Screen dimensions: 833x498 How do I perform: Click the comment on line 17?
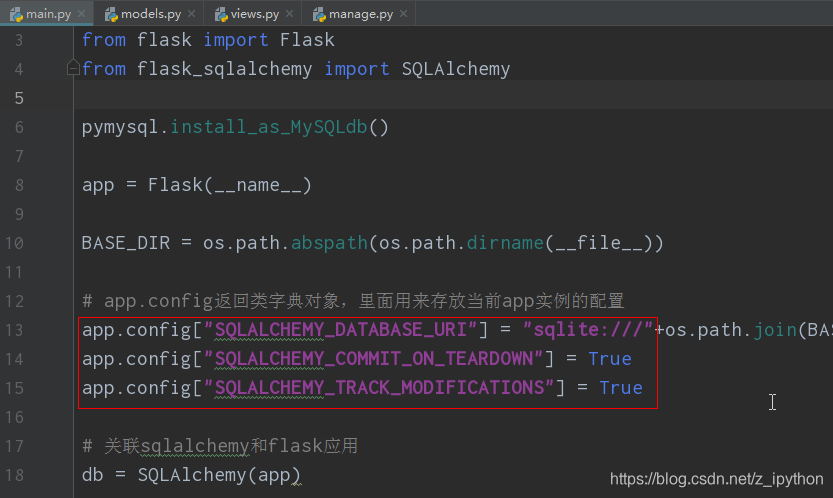click(220, 446)
